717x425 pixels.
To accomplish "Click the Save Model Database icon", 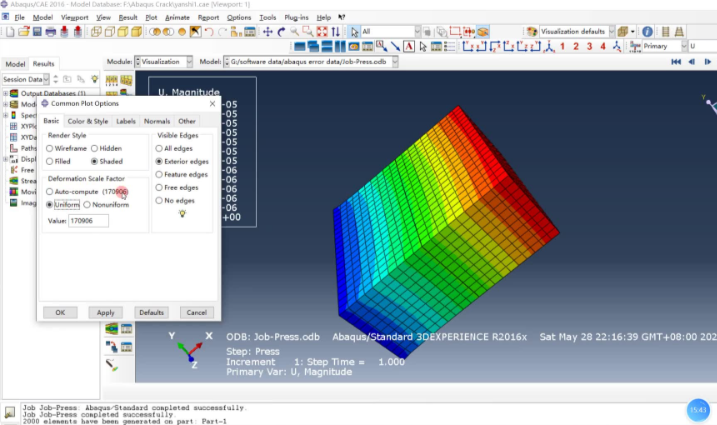I will [38, 32].
